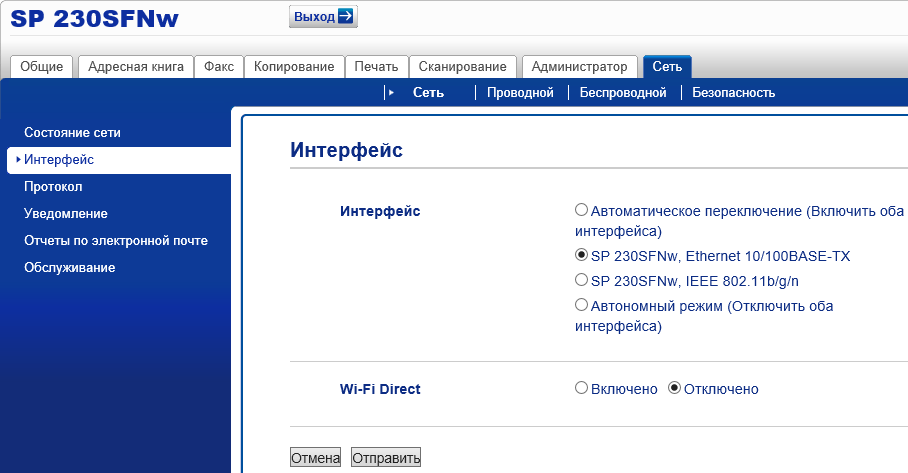
Task: Open Протокол in the sidebar
Action: pos(53,186)
